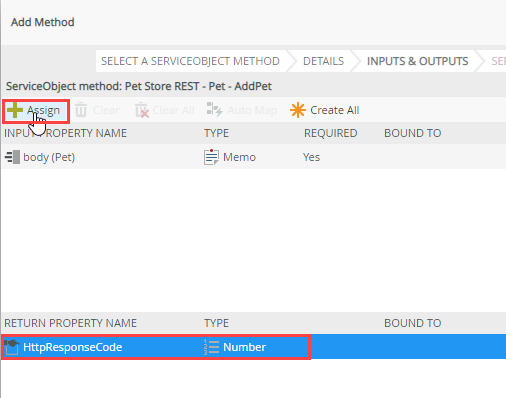
Task: Go to the Details wizard step
Action: (323, 61)
